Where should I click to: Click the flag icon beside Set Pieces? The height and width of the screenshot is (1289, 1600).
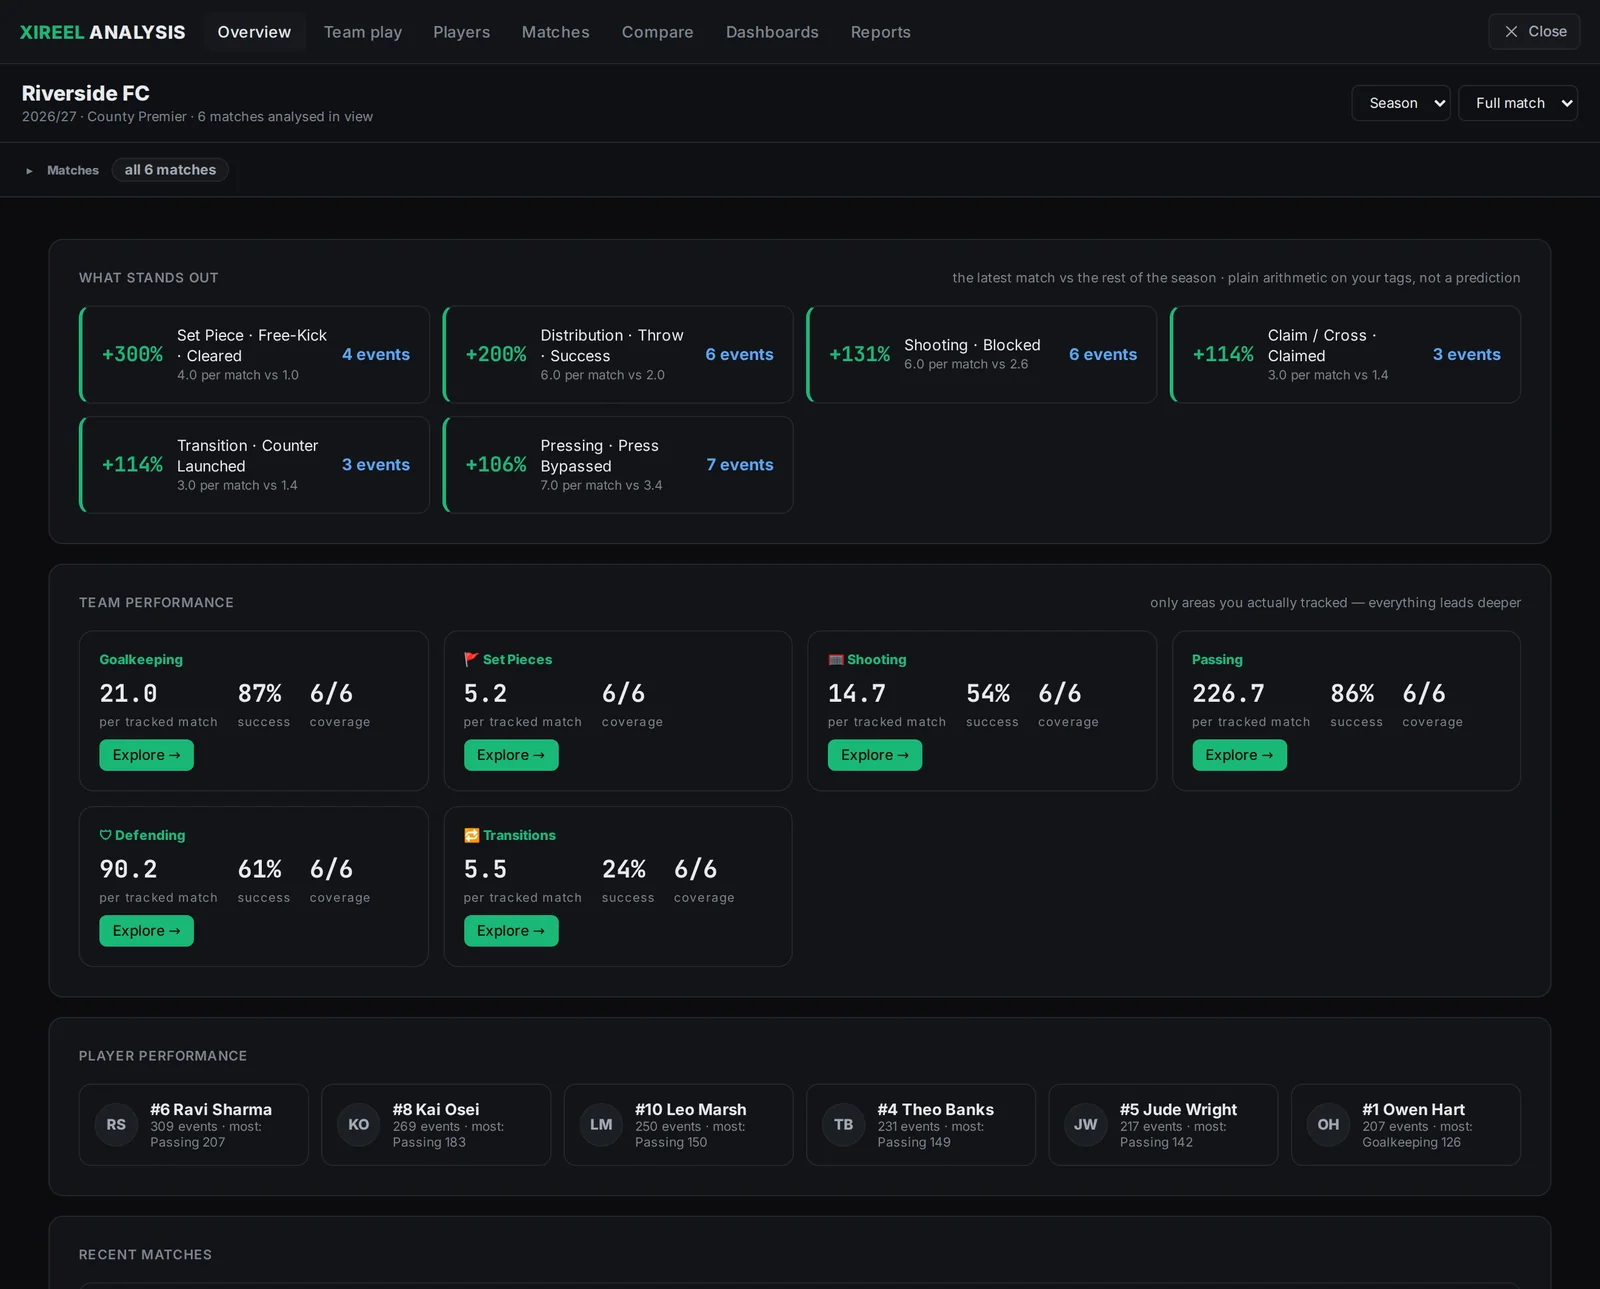[471, 660]
